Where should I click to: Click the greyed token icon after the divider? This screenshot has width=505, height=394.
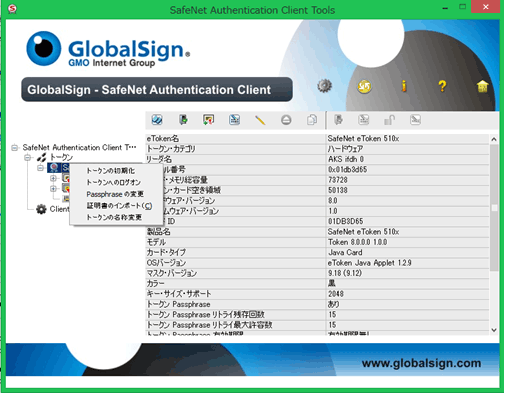click(x=339, y=120)
